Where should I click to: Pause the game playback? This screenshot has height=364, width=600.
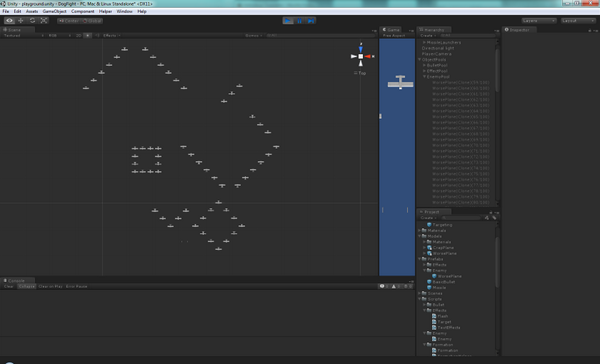(x=300, y=21)
